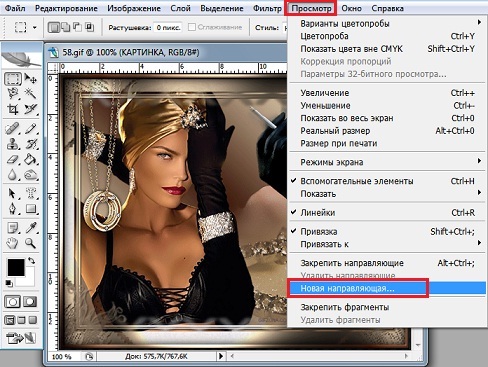Choose Закрепить фрагменты menu item
Screen dimensions: 488x367
click(387, 307)
